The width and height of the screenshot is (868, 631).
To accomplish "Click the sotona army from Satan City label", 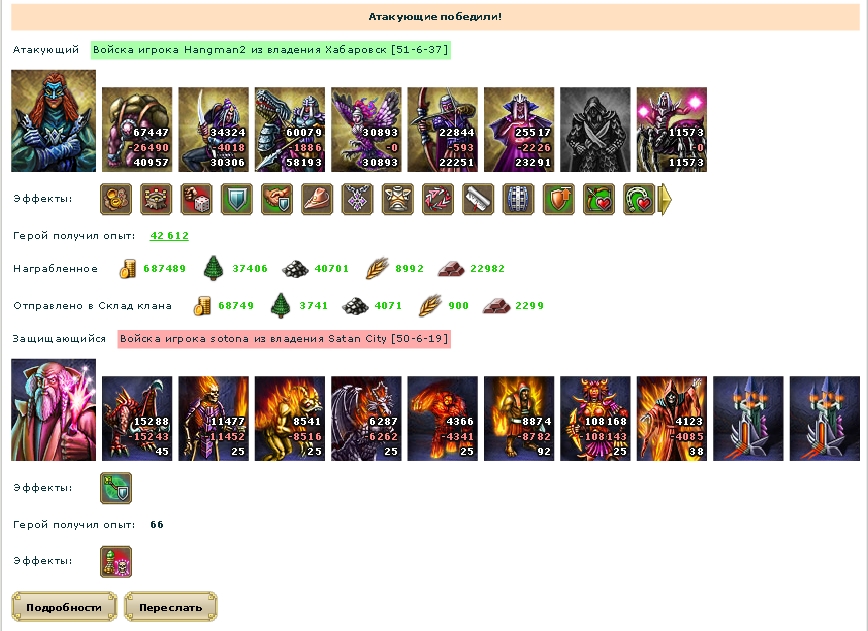I will pyautogui.click(x=284, y=339).
